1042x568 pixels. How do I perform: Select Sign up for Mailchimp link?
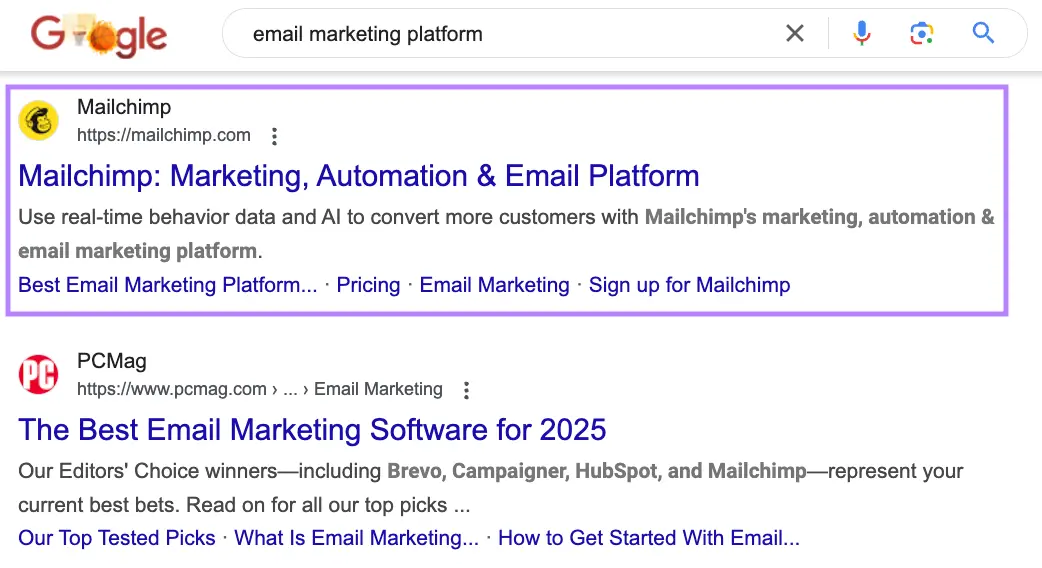point(689,285)
